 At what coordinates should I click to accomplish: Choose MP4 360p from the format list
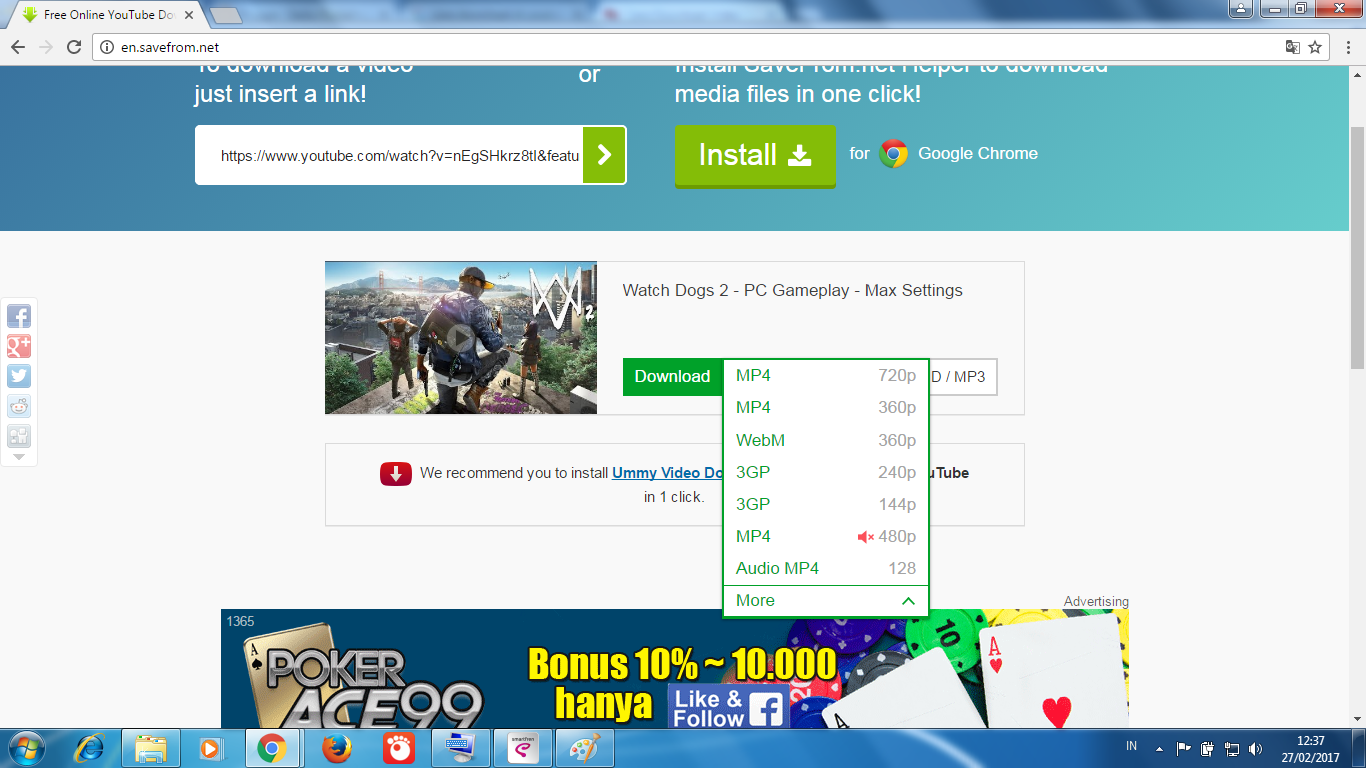click(826, 408)
